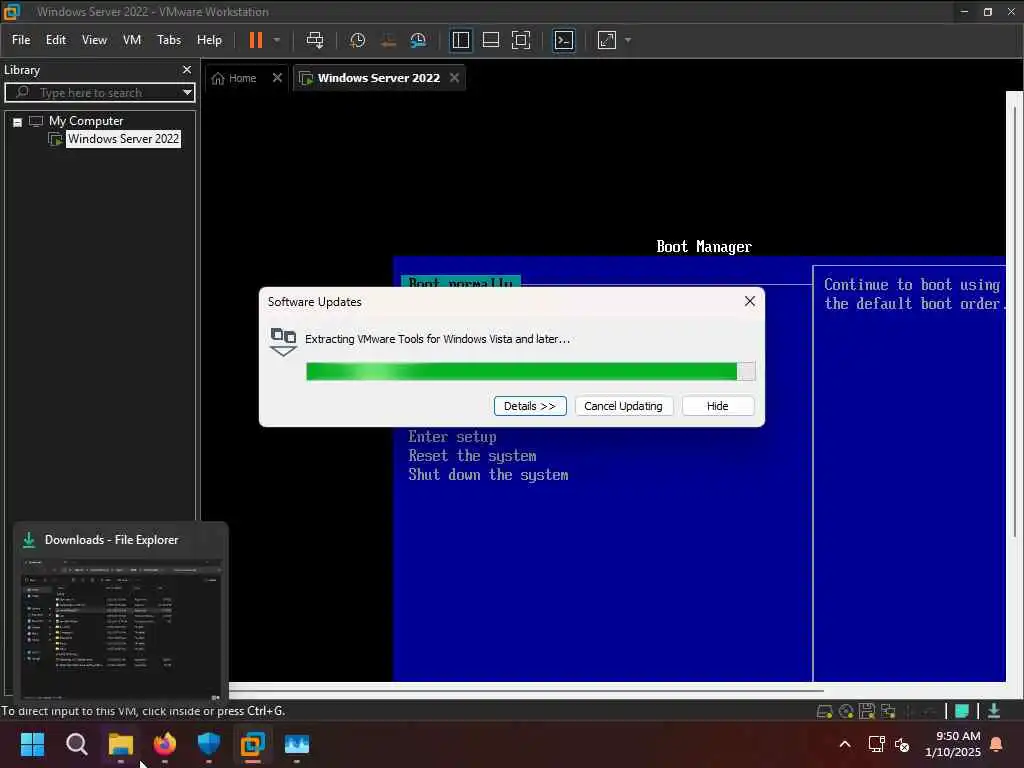Open the power options dropdown arrow next to pause
The height and width of the screenshot is (768, 1024).
coord(277,40)
